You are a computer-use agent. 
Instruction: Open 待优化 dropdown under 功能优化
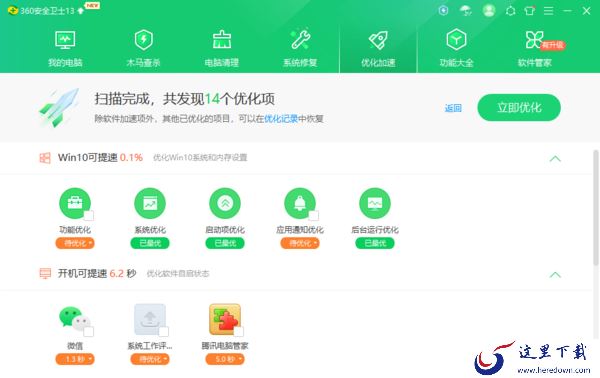pyautogui.click(x=75, y=243)
